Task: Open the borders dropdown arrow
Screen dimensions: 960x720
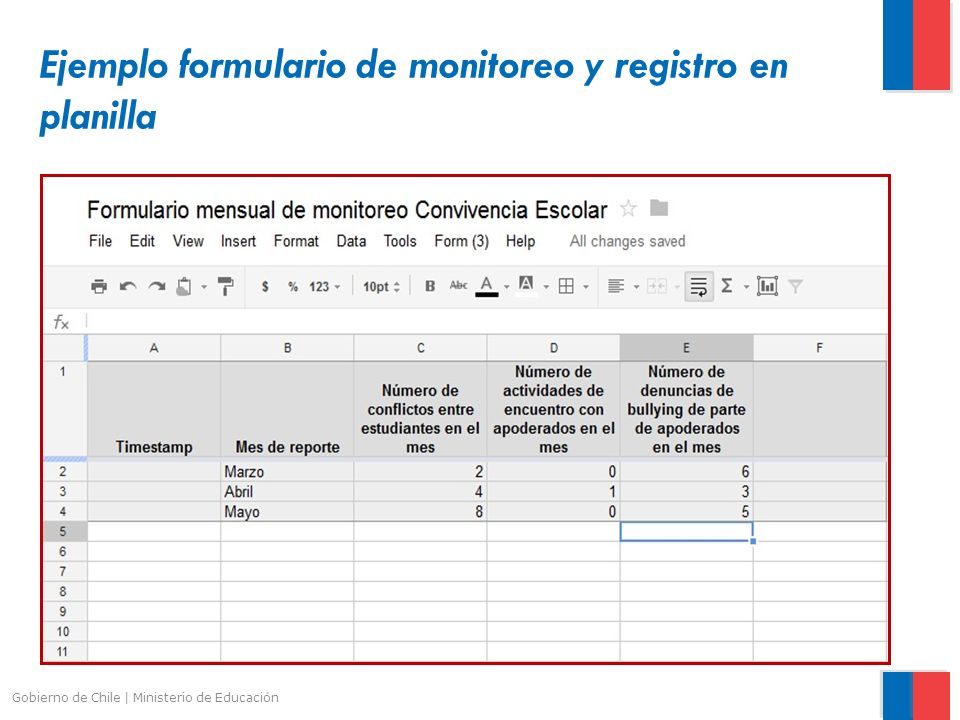Action: 586,287
